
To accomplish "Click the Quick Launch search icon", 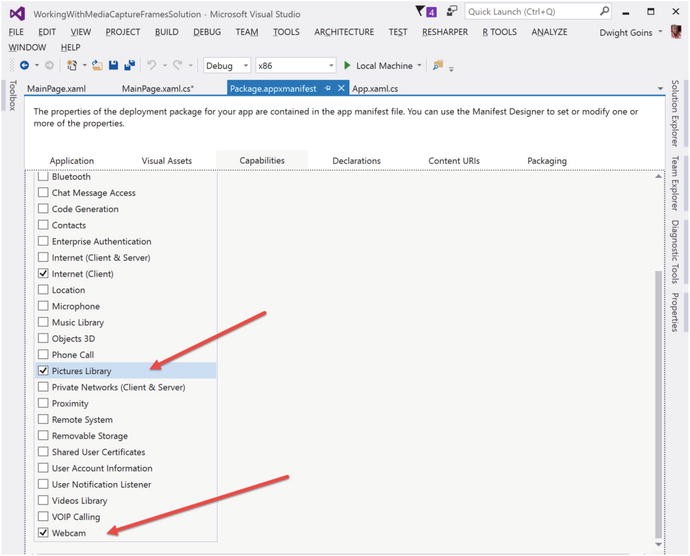I will [x=604, y=12].
